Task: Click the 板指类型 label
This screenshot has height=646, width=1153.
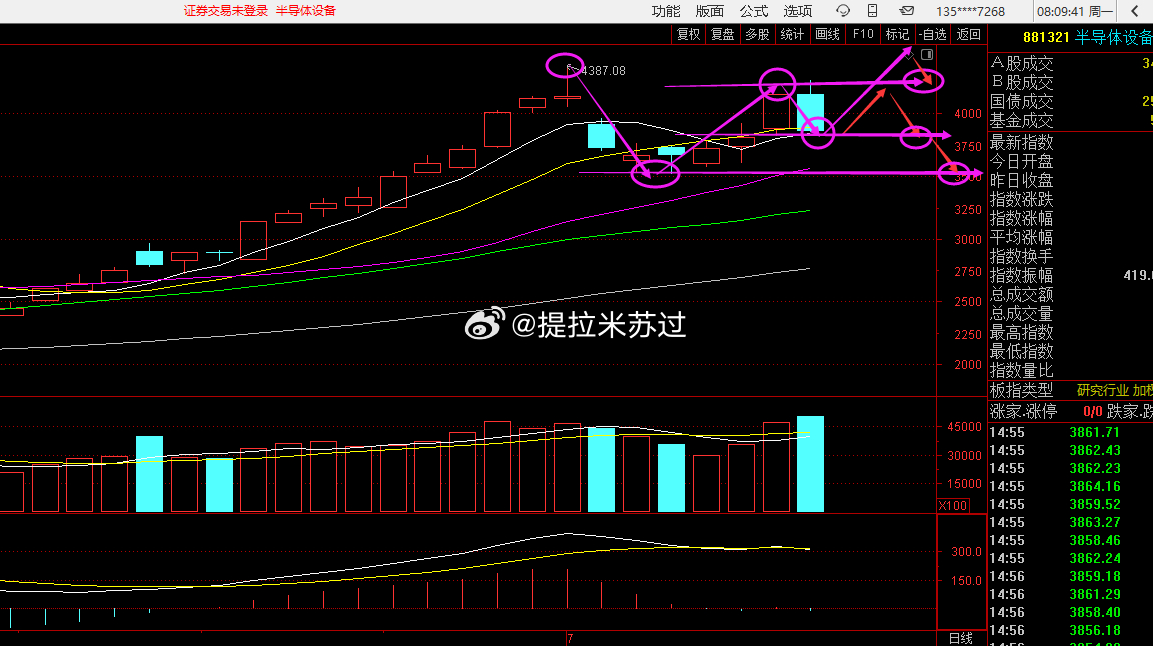Action: [x=1021, y=390]
